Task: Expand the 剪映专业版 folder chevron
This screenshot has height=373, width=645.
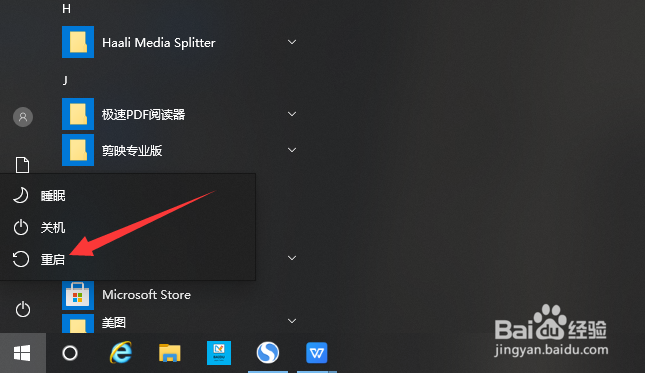Action: coord(292,150)
